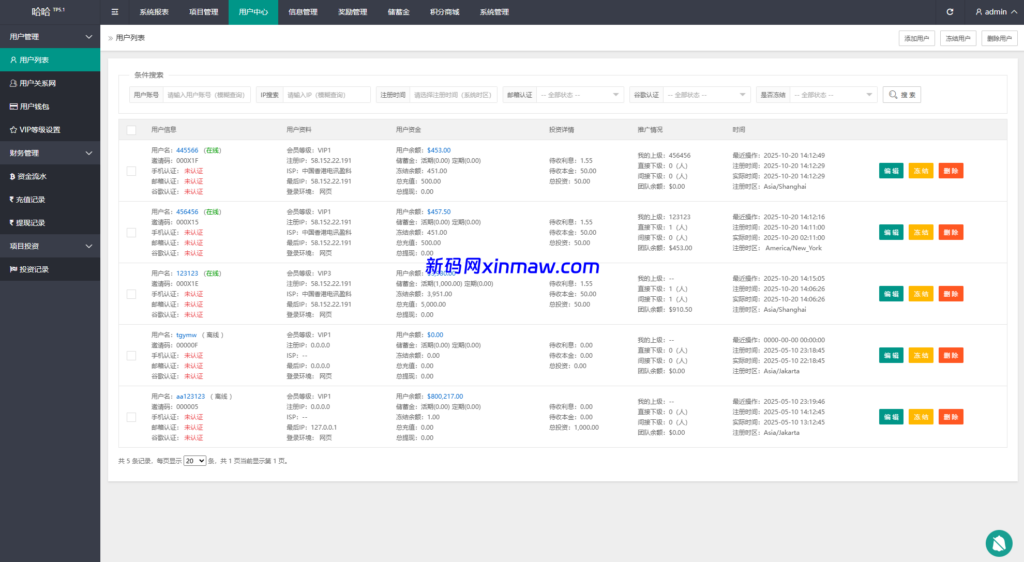Viewport: 1024px width, 562px height.
Task: Click the 添加用户 button
Action: 916,39
